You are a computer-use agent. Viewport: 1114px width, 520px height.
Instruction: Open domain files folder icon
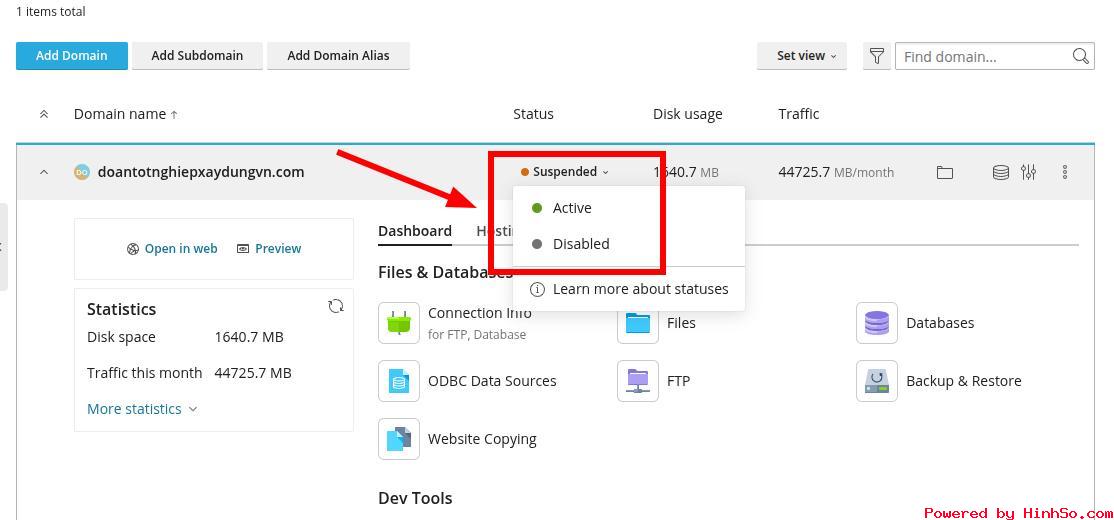[944, 172]
